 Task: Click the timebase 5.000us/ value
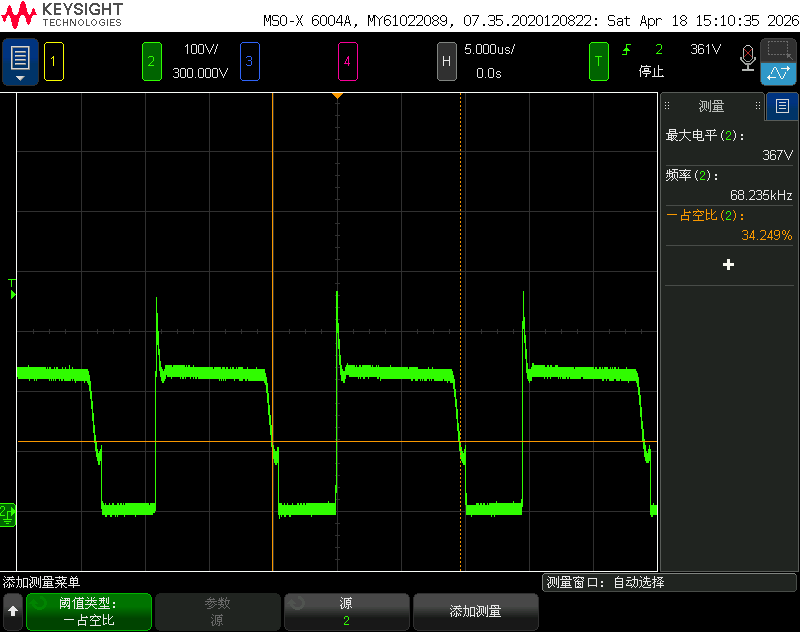coord(489,49)
